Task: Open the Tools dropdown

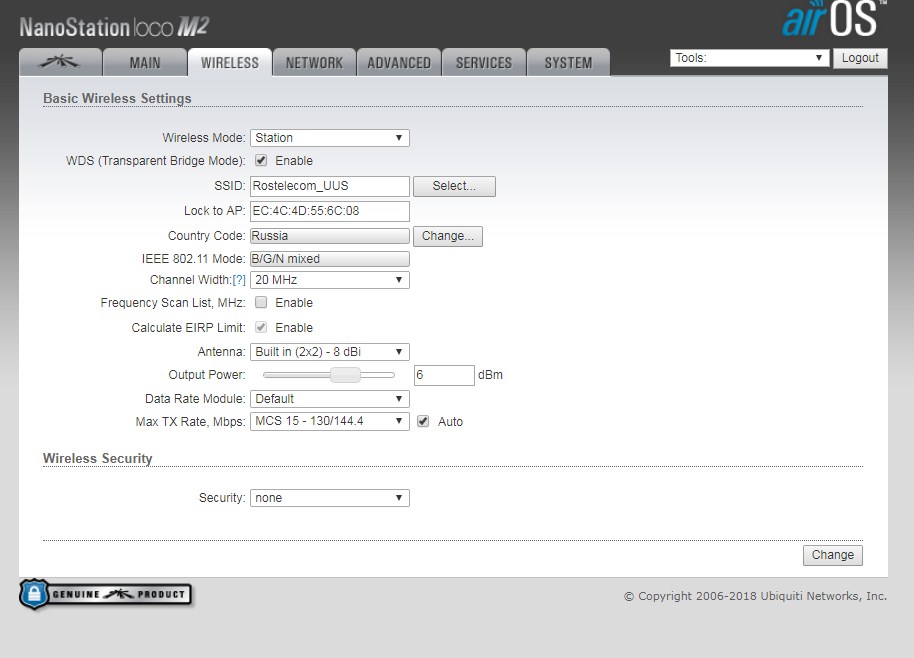Action: [x=750, y=58]
